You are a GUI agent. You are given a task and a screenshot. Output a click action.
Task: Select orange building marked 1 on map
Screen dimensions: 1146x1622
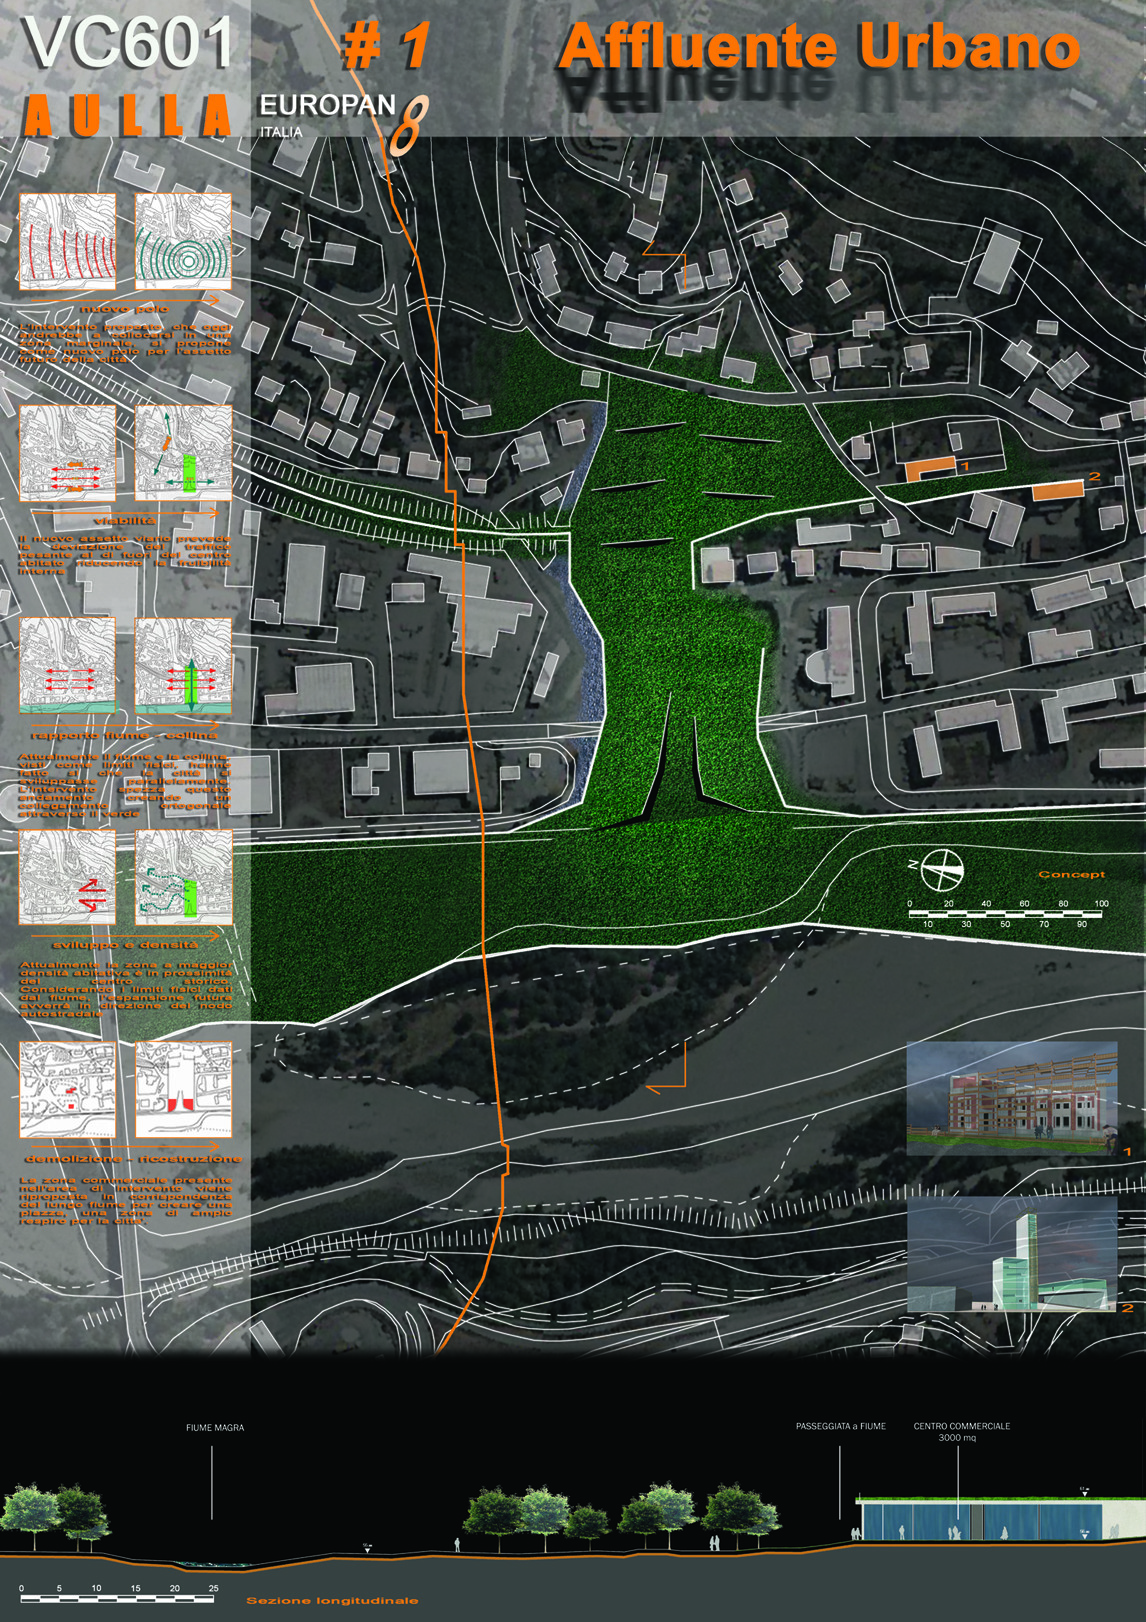pos(930,468)
